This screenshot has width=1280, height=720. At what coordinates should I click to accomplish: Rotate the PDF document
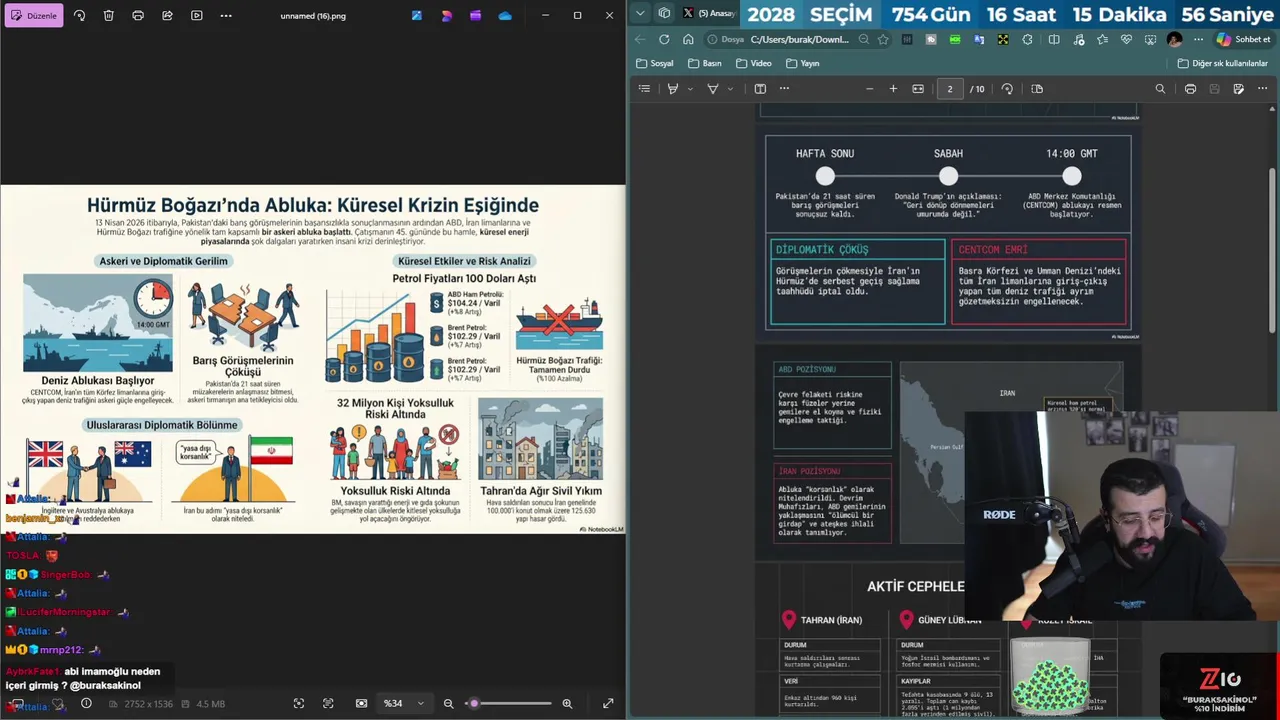(1007, 89)
